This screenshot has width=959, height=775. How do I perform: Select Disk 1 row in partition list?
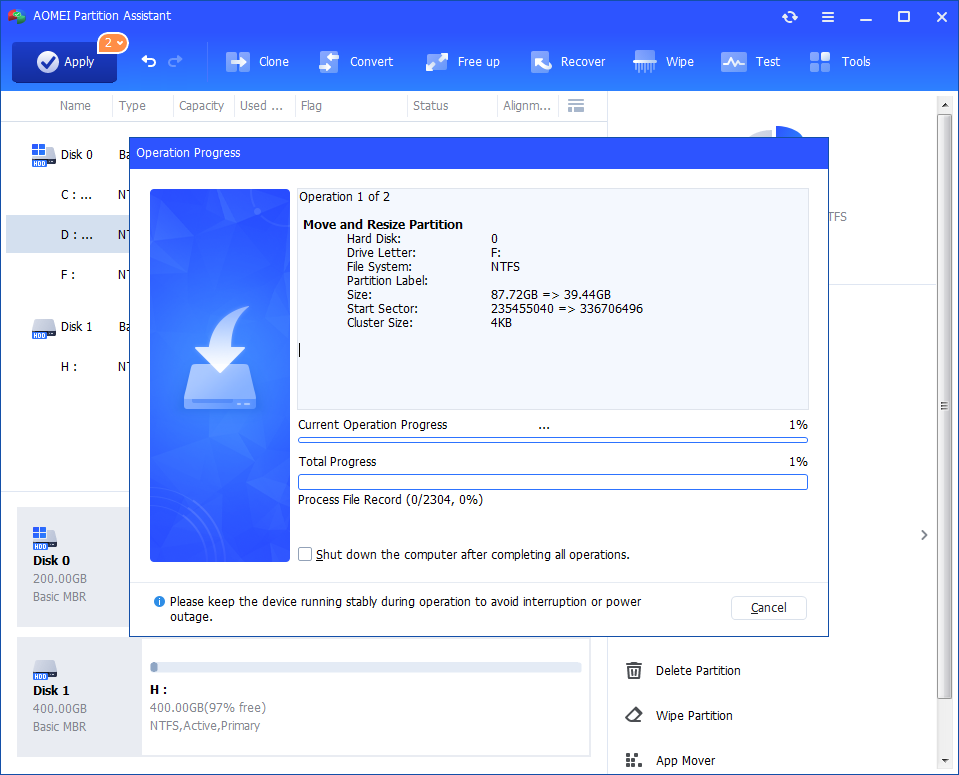pyautogui.click(x=67, y=327)
